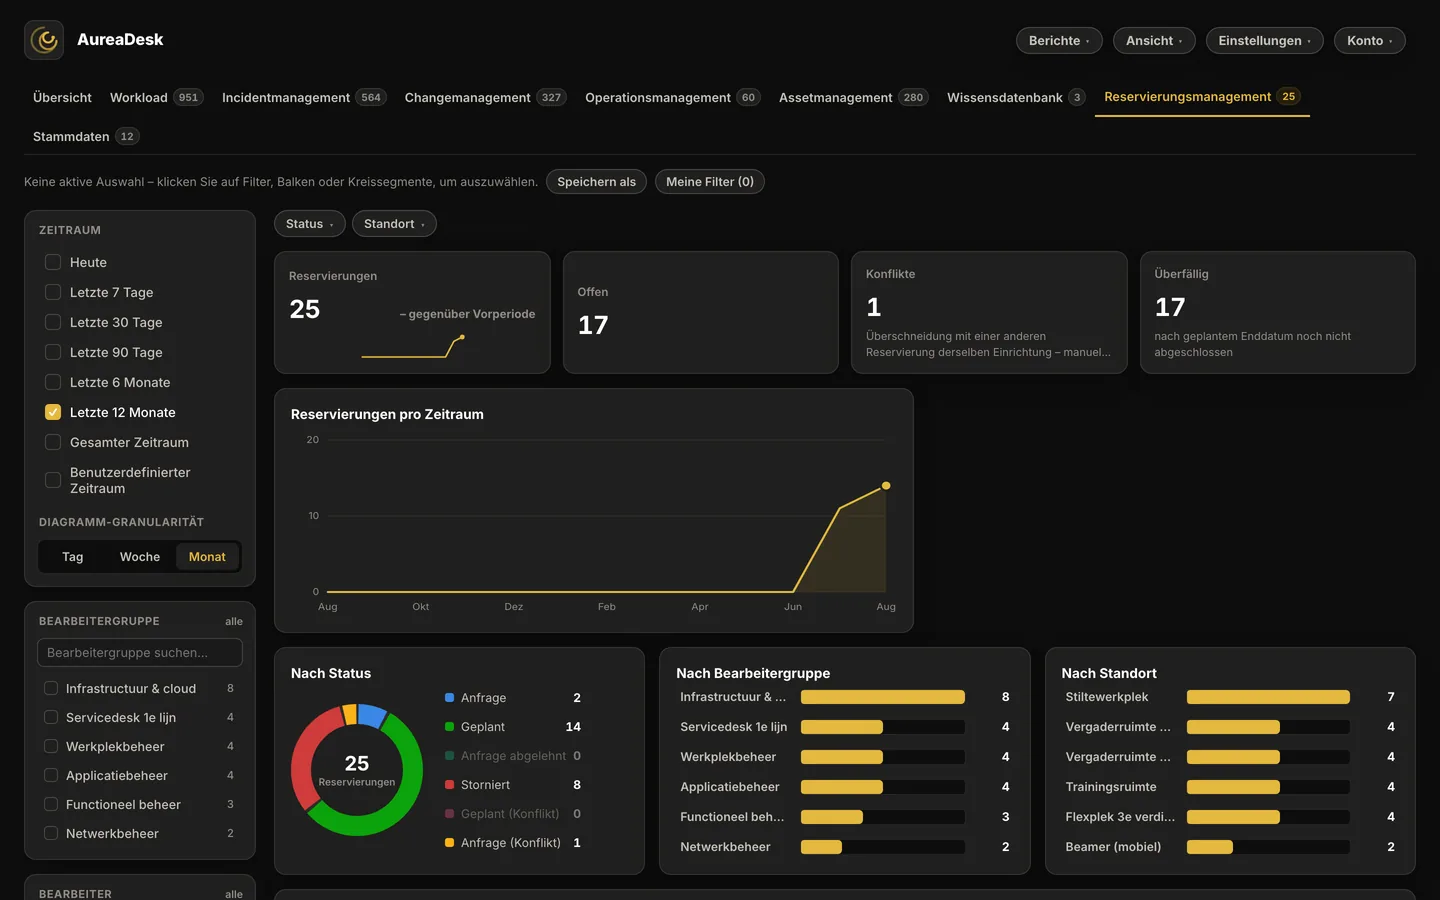Click the Trainingsruimte bar in Nach Standort
Viewport: 1440px width, 900px height.
point(1233,787)
